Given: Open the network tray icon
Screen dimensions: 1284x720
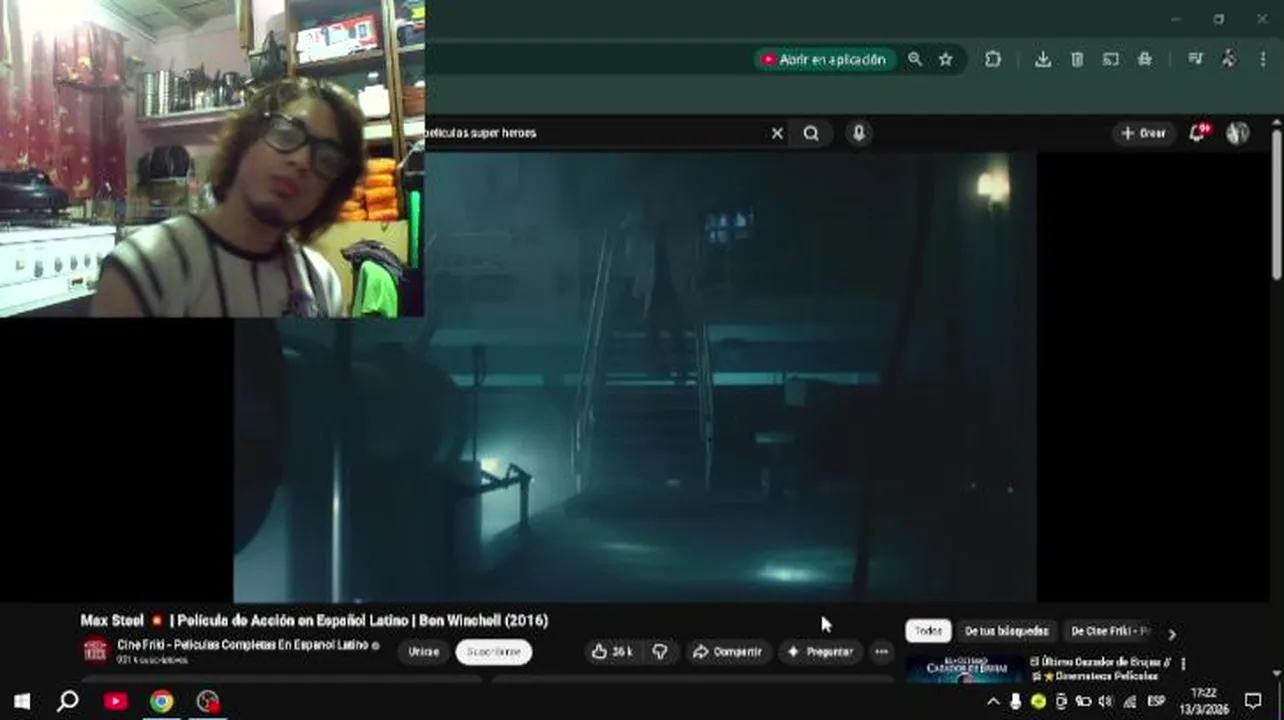Looking at the screenshot, I should tap(1129, 702).
